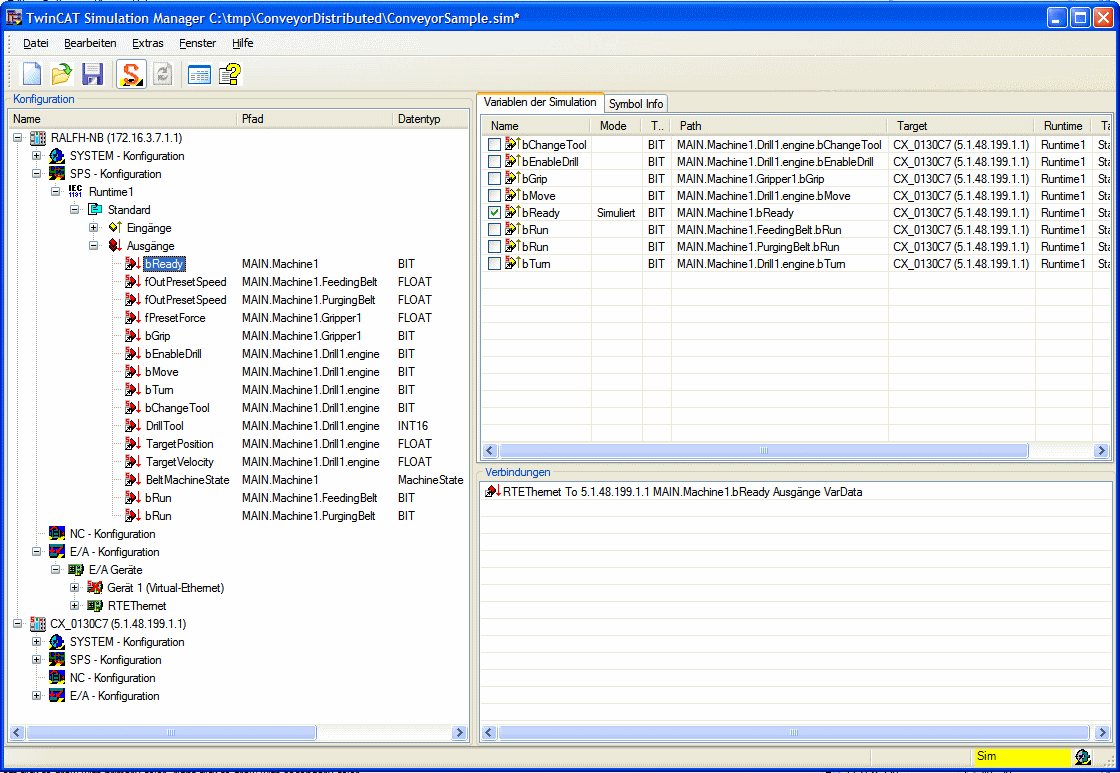
Task: Check the PurgingBelt.bRun row checkbox
Action: point(494,246)
